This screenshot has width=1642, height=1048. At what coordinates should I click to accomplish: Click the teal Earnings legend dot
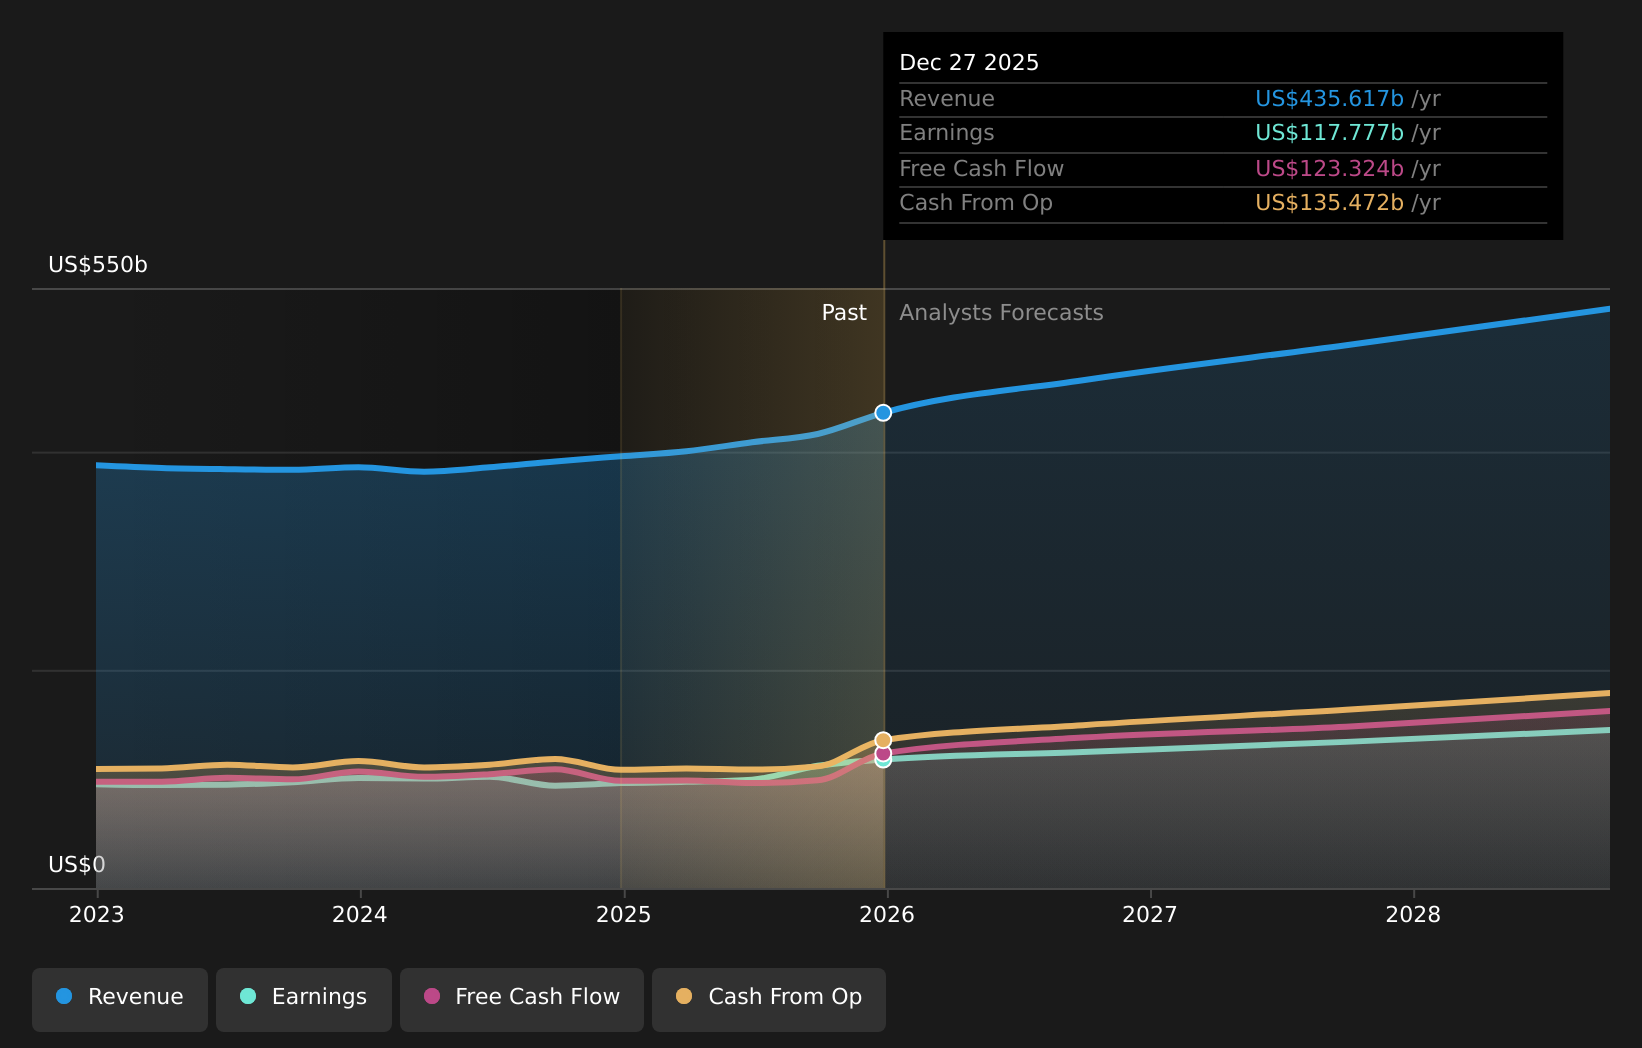247,996
